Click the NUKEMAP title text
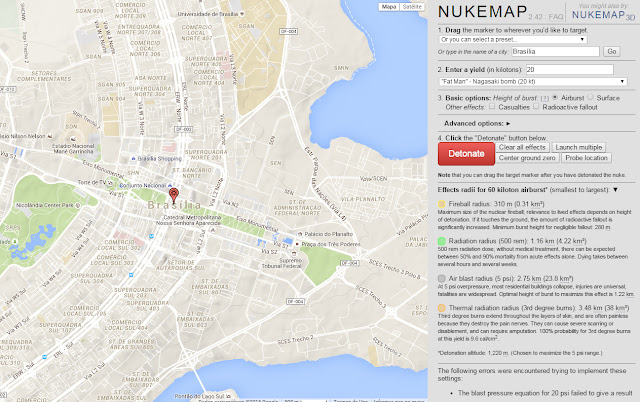Viewport: 640px width, 402px height. 482,12
